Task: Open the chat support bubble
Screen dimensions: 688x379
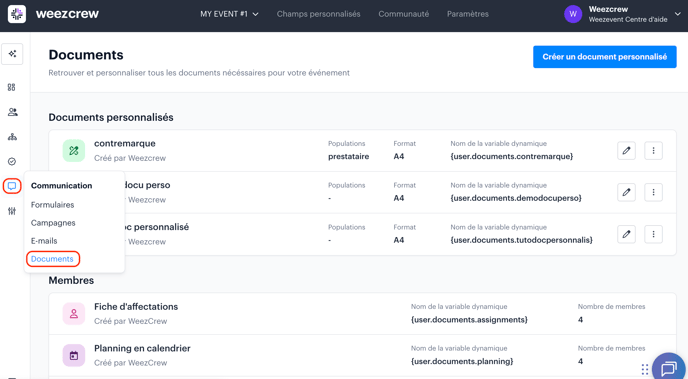Action: point(669,368)
